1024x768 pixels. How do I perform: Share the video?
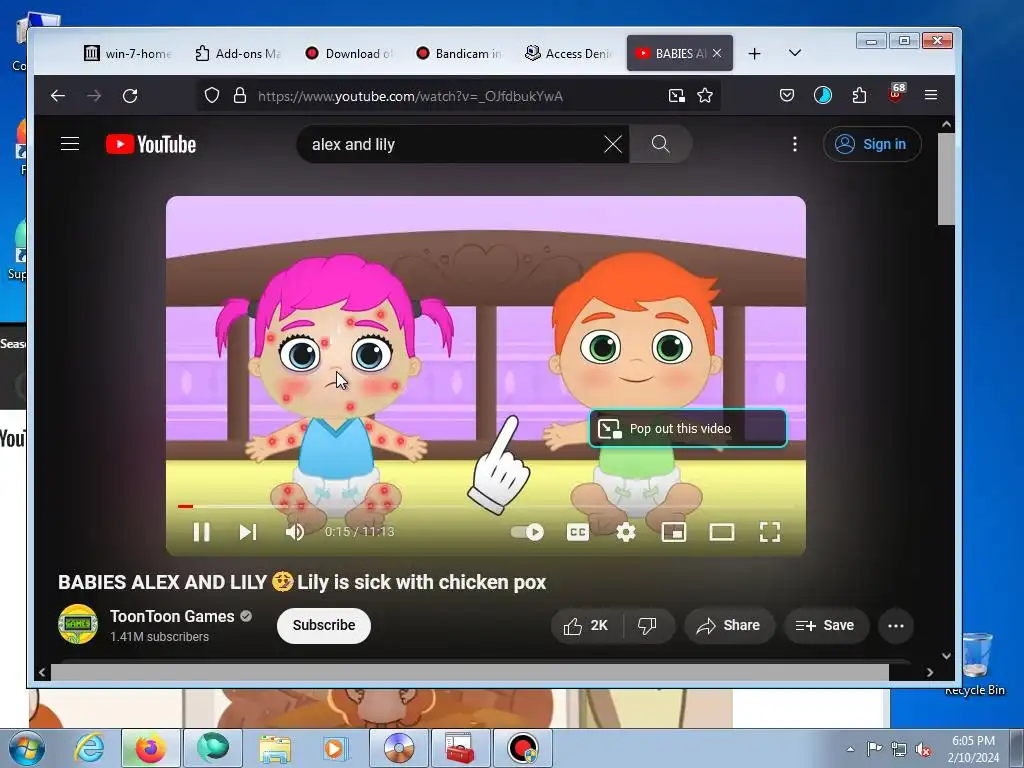coord(729,626)
